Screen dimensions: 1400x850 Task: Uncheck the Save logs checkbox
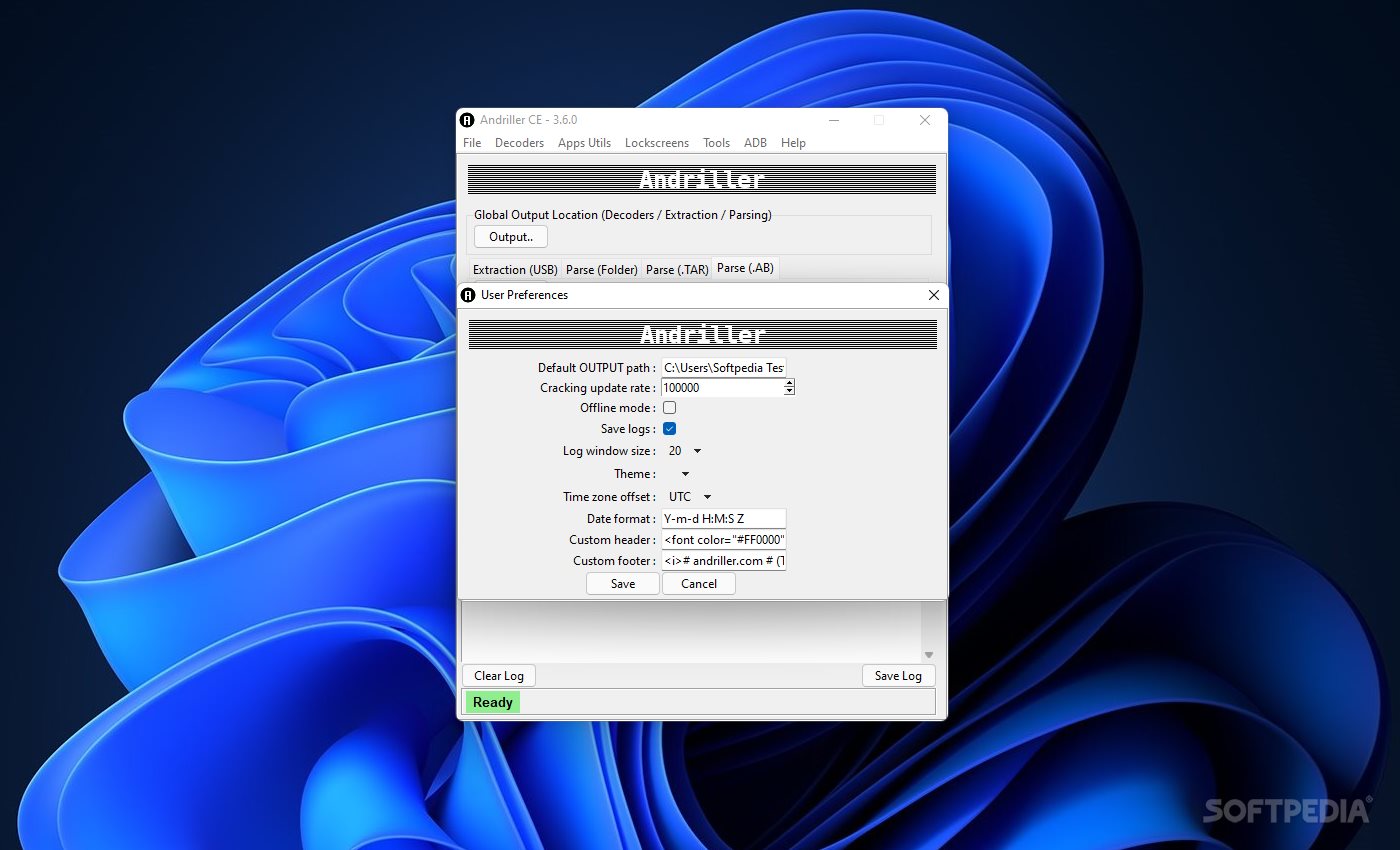pos(670,429)
